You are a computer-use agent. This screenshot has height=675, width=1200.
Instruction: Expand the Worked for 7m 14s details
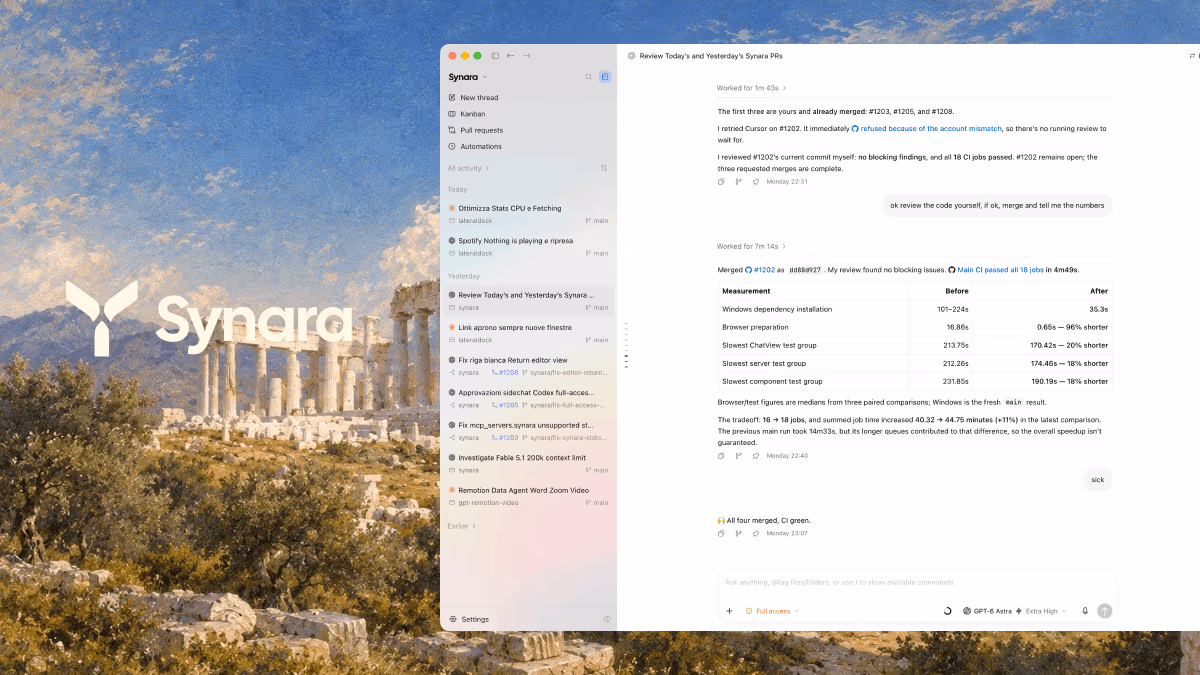click(751, 246)
